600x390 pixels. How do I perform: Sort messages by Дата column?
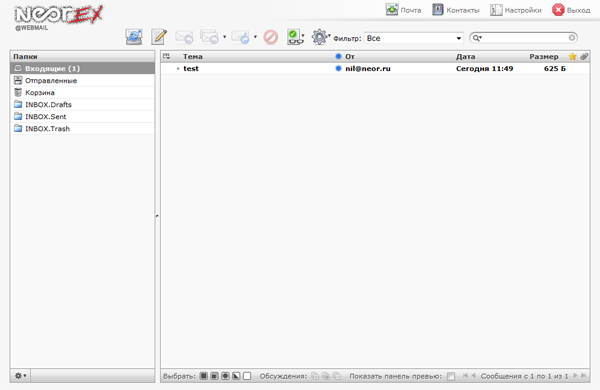coord(465,57)
